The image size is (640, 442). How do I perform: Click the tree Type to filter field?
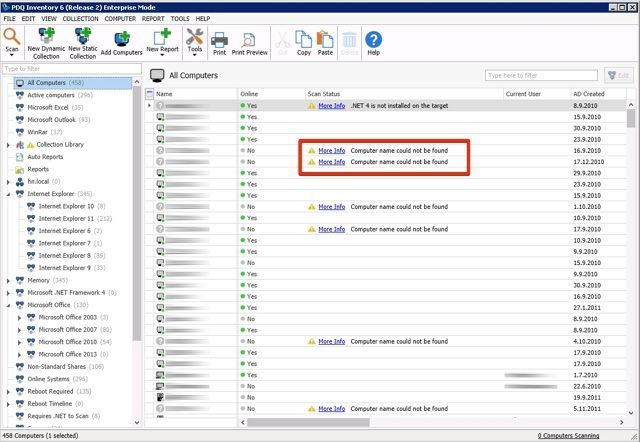point(72,69)
